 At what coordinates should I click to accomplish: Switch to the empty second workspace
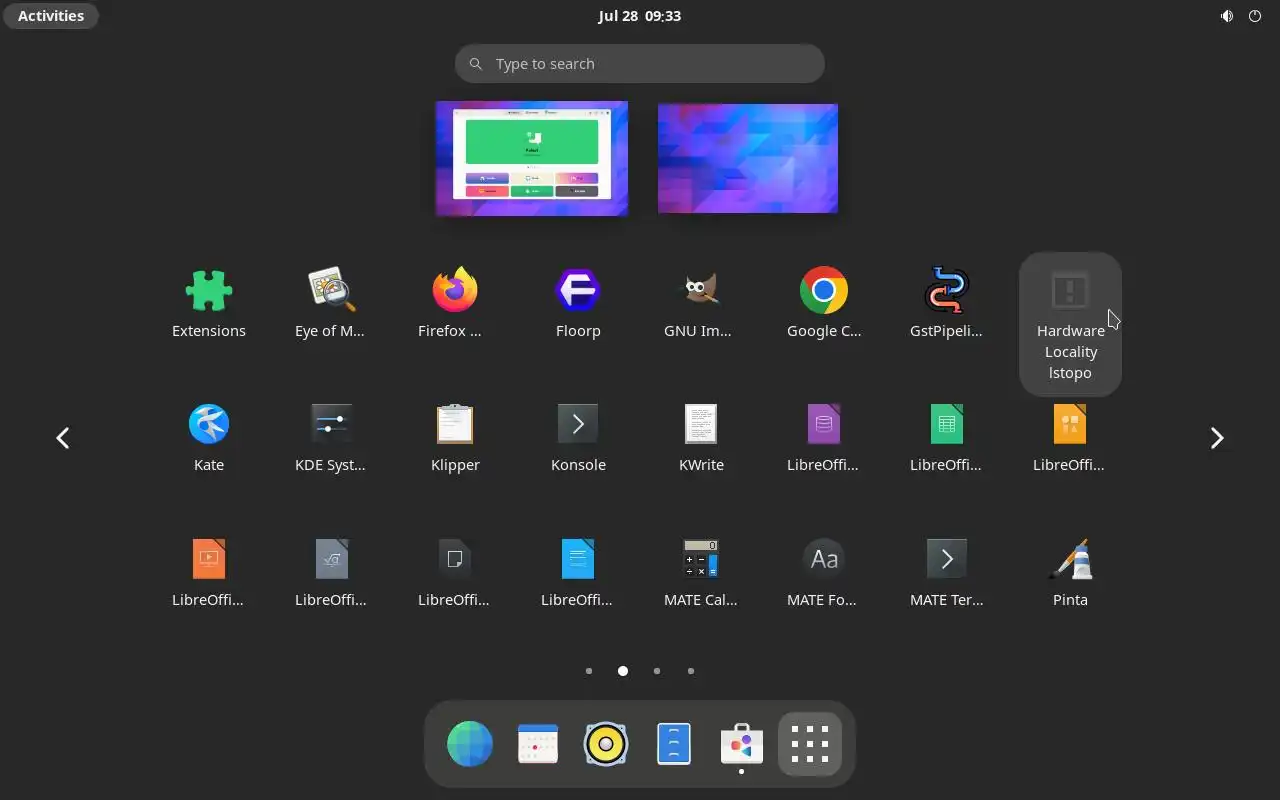(x=748, y=158)
